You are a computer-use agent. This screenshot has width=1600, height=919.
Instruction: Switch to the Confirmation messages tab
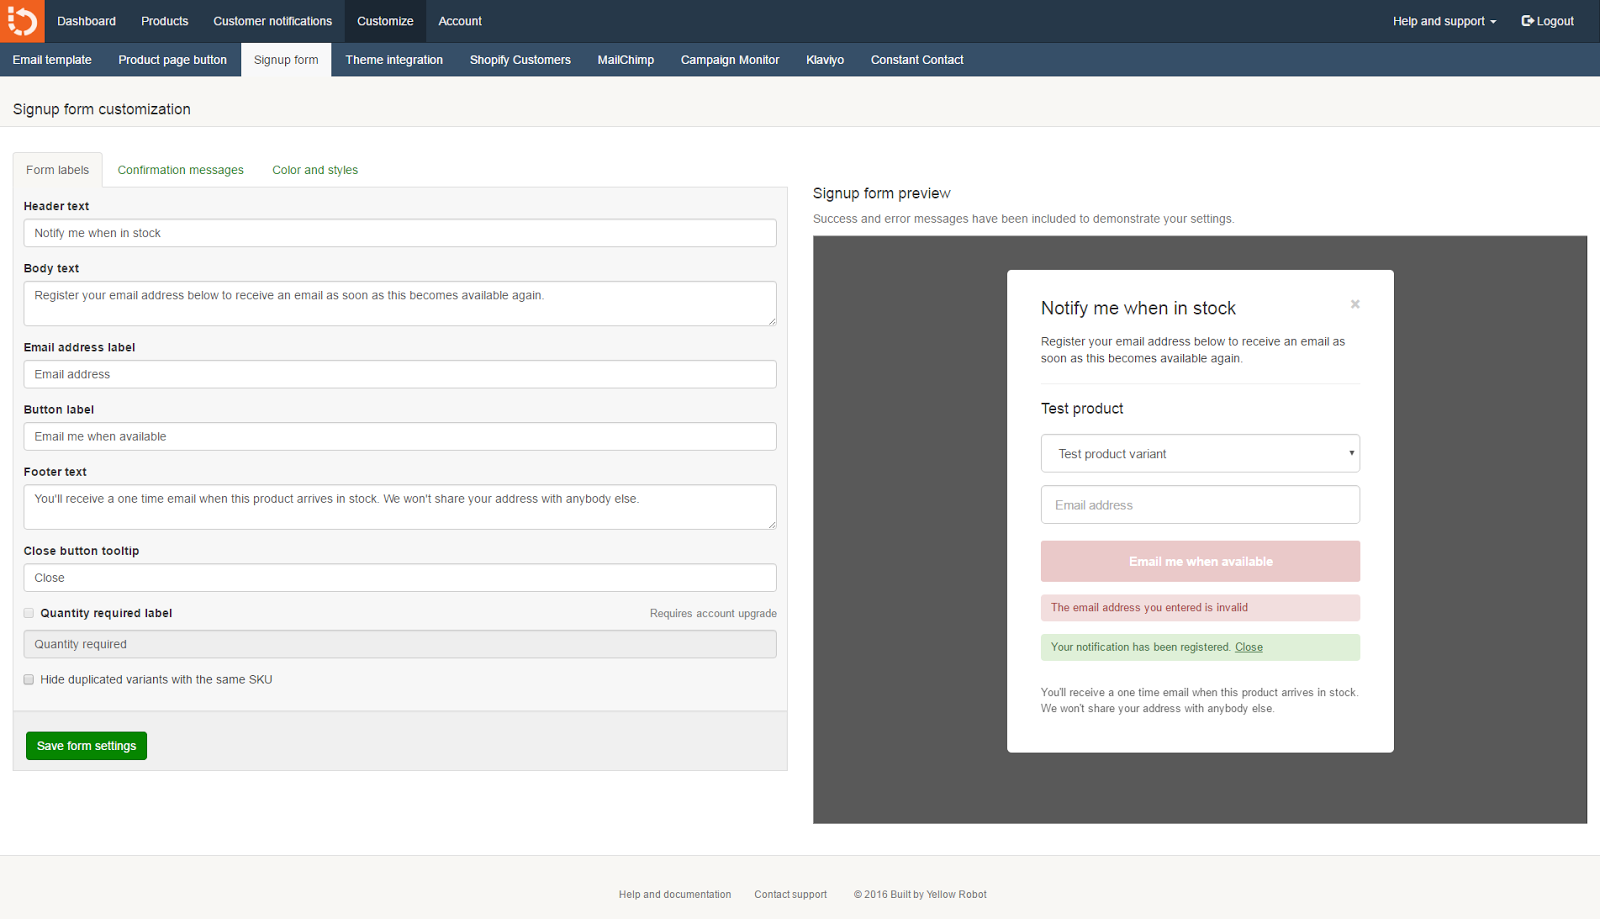[180, 170]
